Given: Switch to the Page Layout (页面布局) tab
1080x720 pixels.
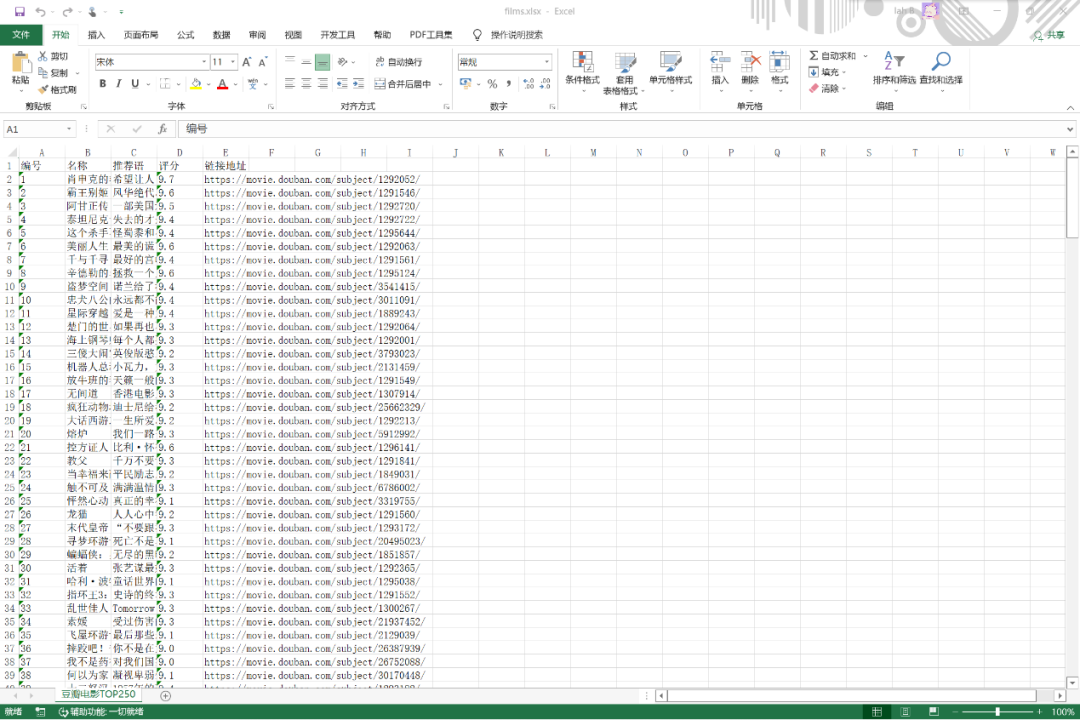Looking at the screenshot, I should pyautogui.click(x=141, y=34).
